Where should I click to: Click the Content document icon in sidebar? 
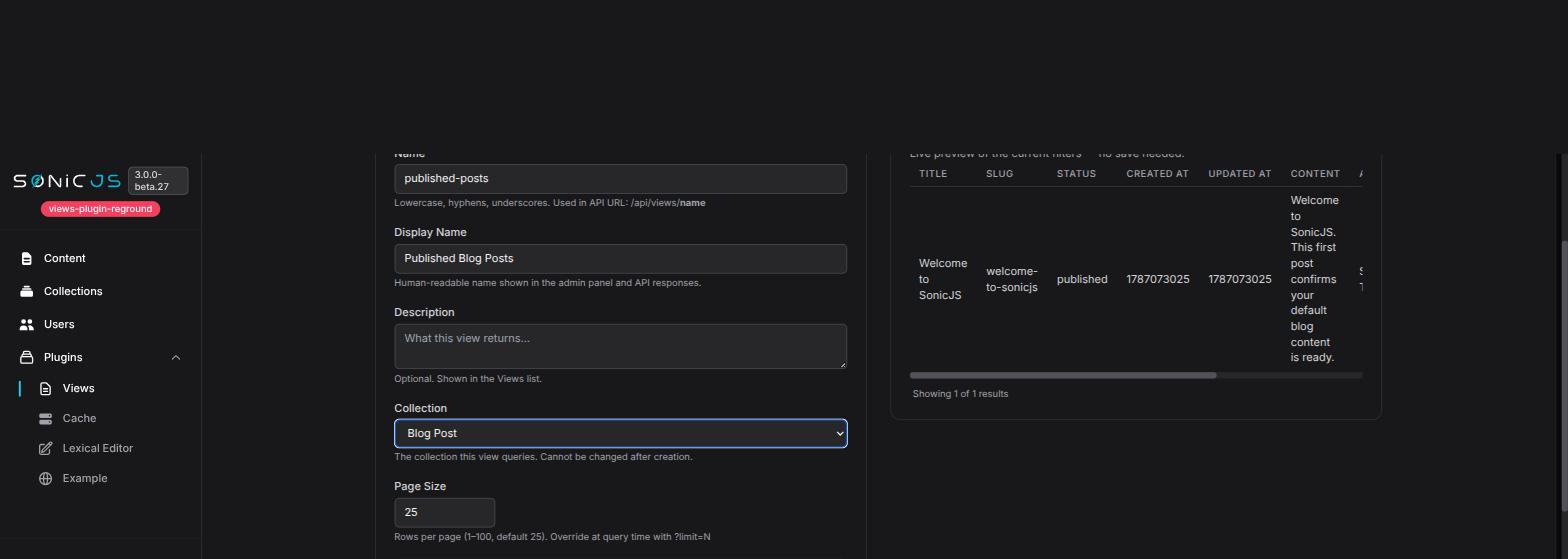click(27, 258)
